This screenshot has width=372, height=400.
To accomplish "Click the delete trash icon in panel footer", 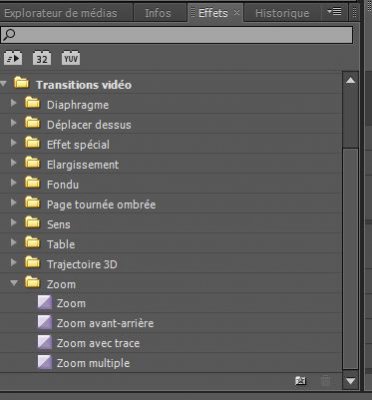I will point(326,381).
